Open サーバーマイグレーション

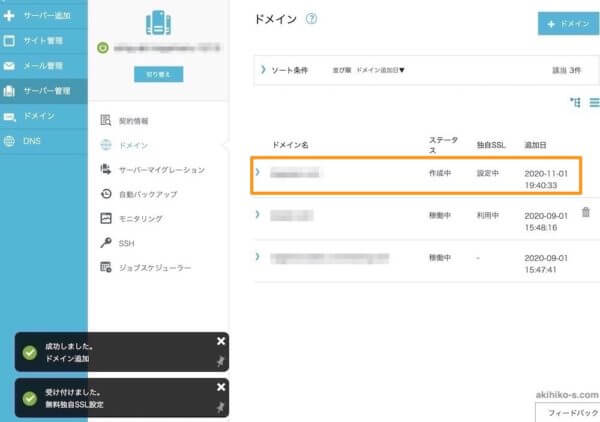point(162,170)
